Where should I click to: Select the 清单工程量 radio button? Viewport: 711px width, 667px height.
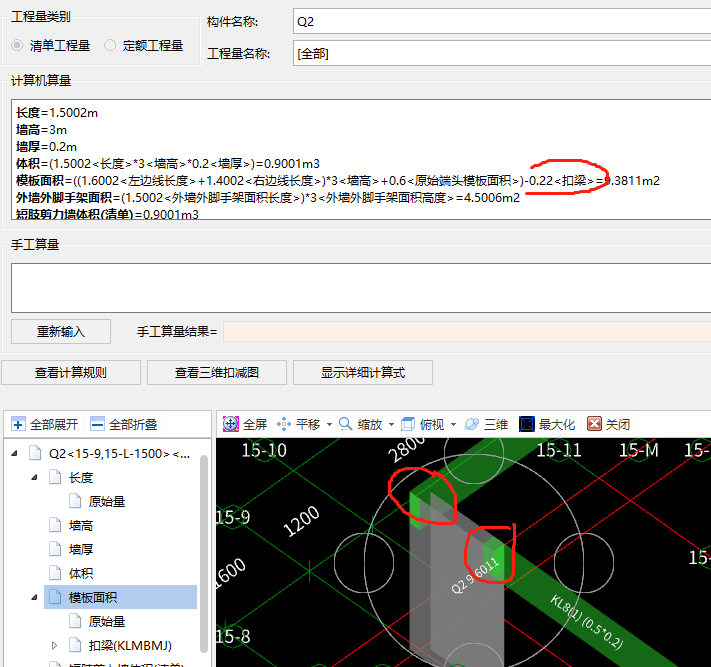pyautogui.click(x=17, y=45)
